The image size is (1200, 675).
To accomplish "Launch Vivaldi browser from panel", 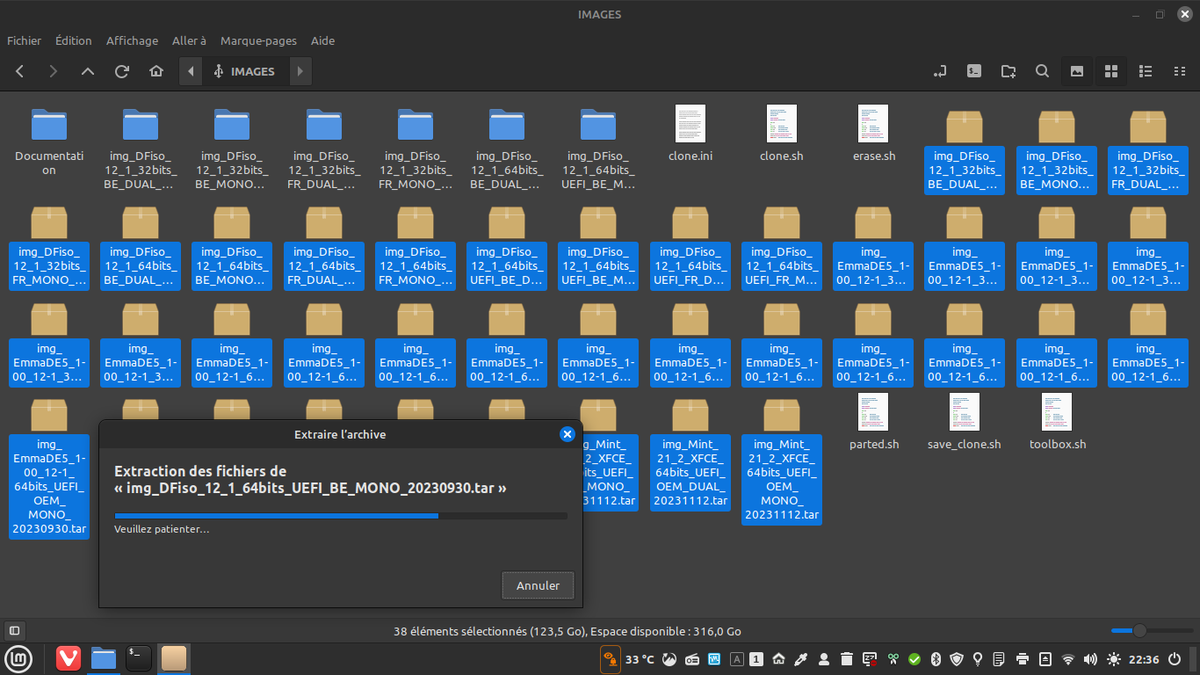I will tap(68, 658).
